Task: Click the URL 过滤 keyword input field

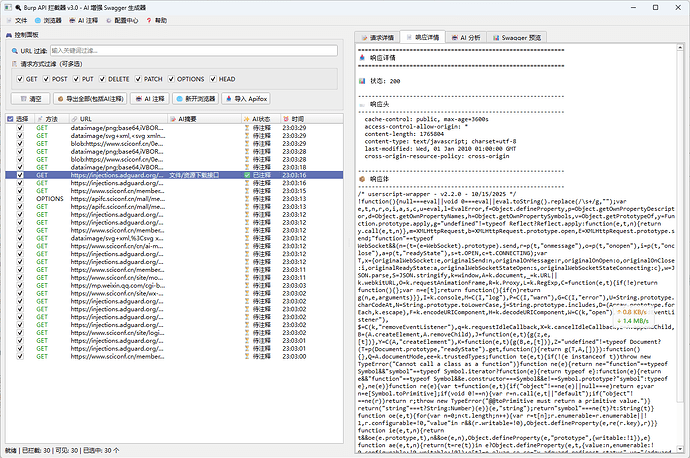Action: pos(194,51)
